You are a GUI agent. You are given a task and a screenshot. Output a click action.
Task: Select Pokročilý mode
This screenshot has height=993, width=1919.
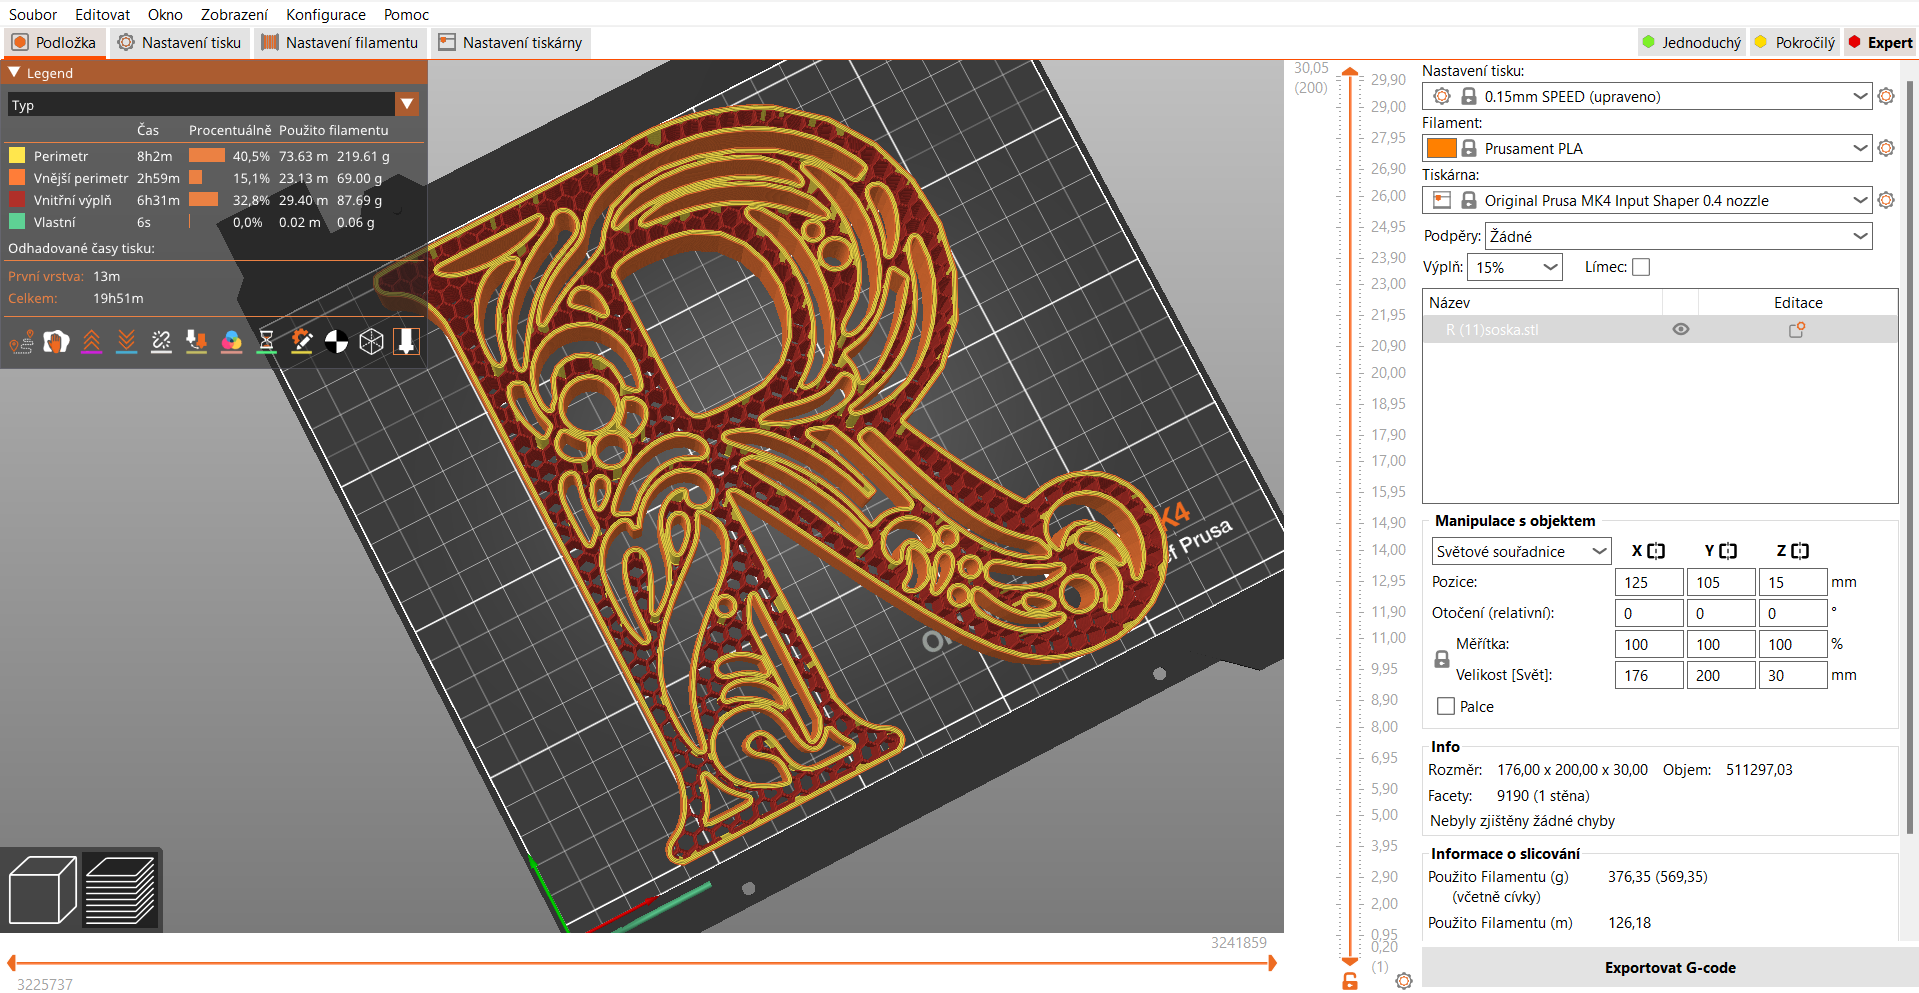coord(1795,42)
